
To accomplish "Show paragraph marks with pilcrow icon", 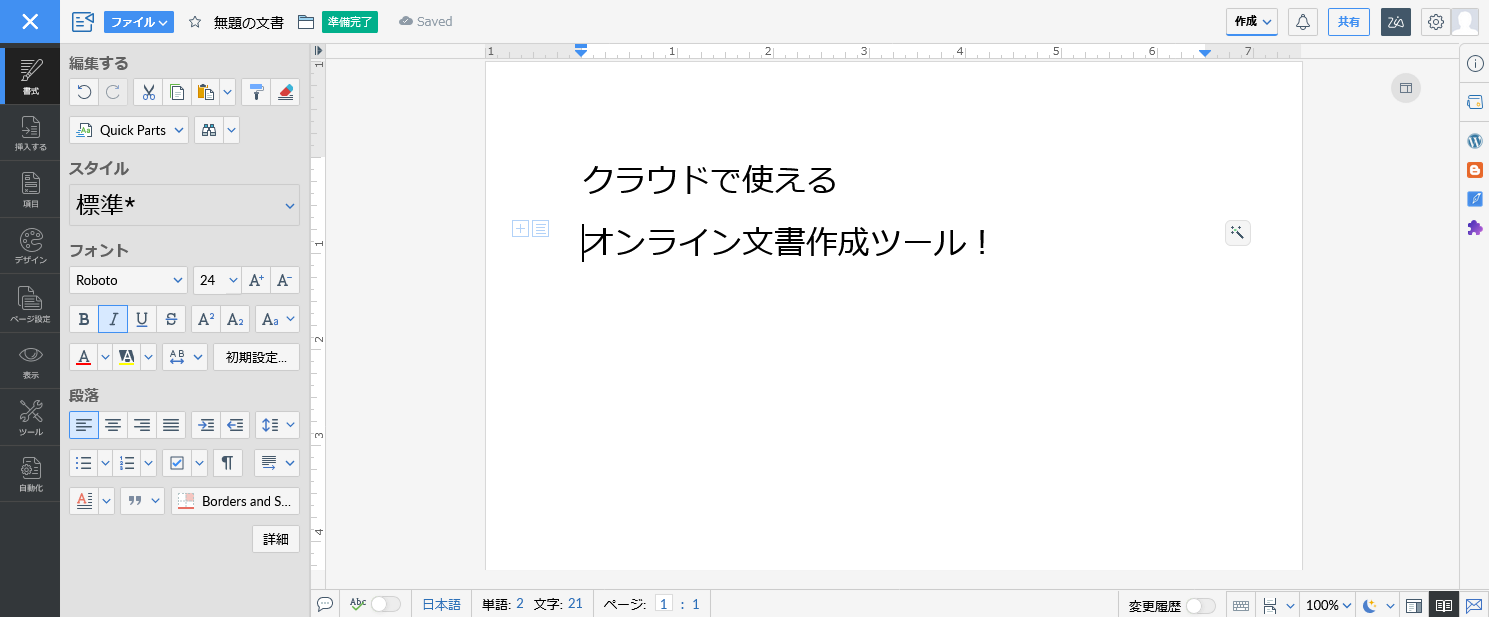I will pyautogui.click(x=227, y=463).
